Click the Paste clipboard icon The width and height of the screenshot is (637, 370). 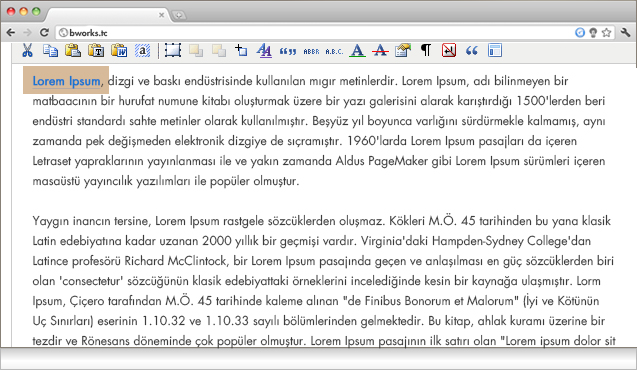pyautogui.click(x=73, y=51)
